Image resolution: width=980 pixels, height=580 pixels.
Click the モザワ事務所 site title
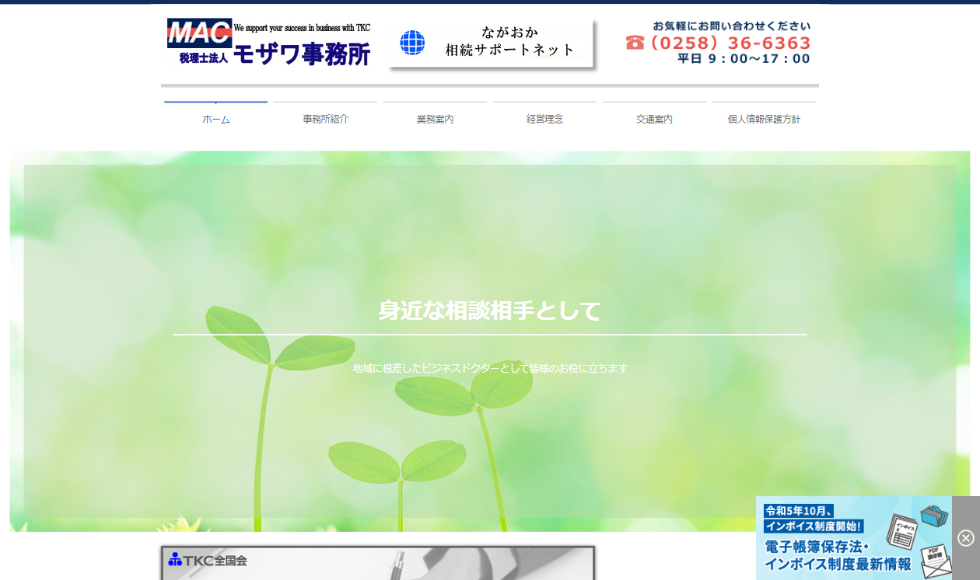(x=301, y=54)
